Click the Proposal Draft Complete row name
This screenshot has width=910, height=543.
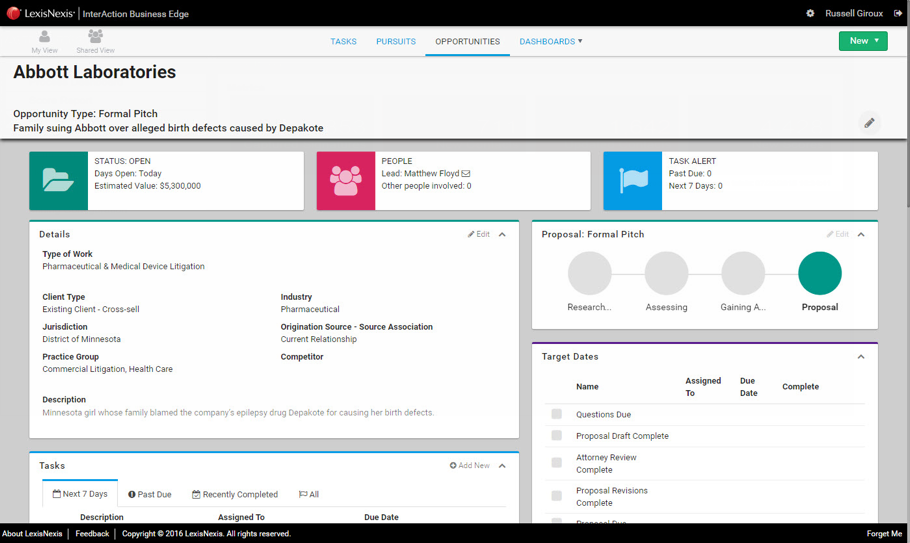pyautogui.click(x=622, y=436)
